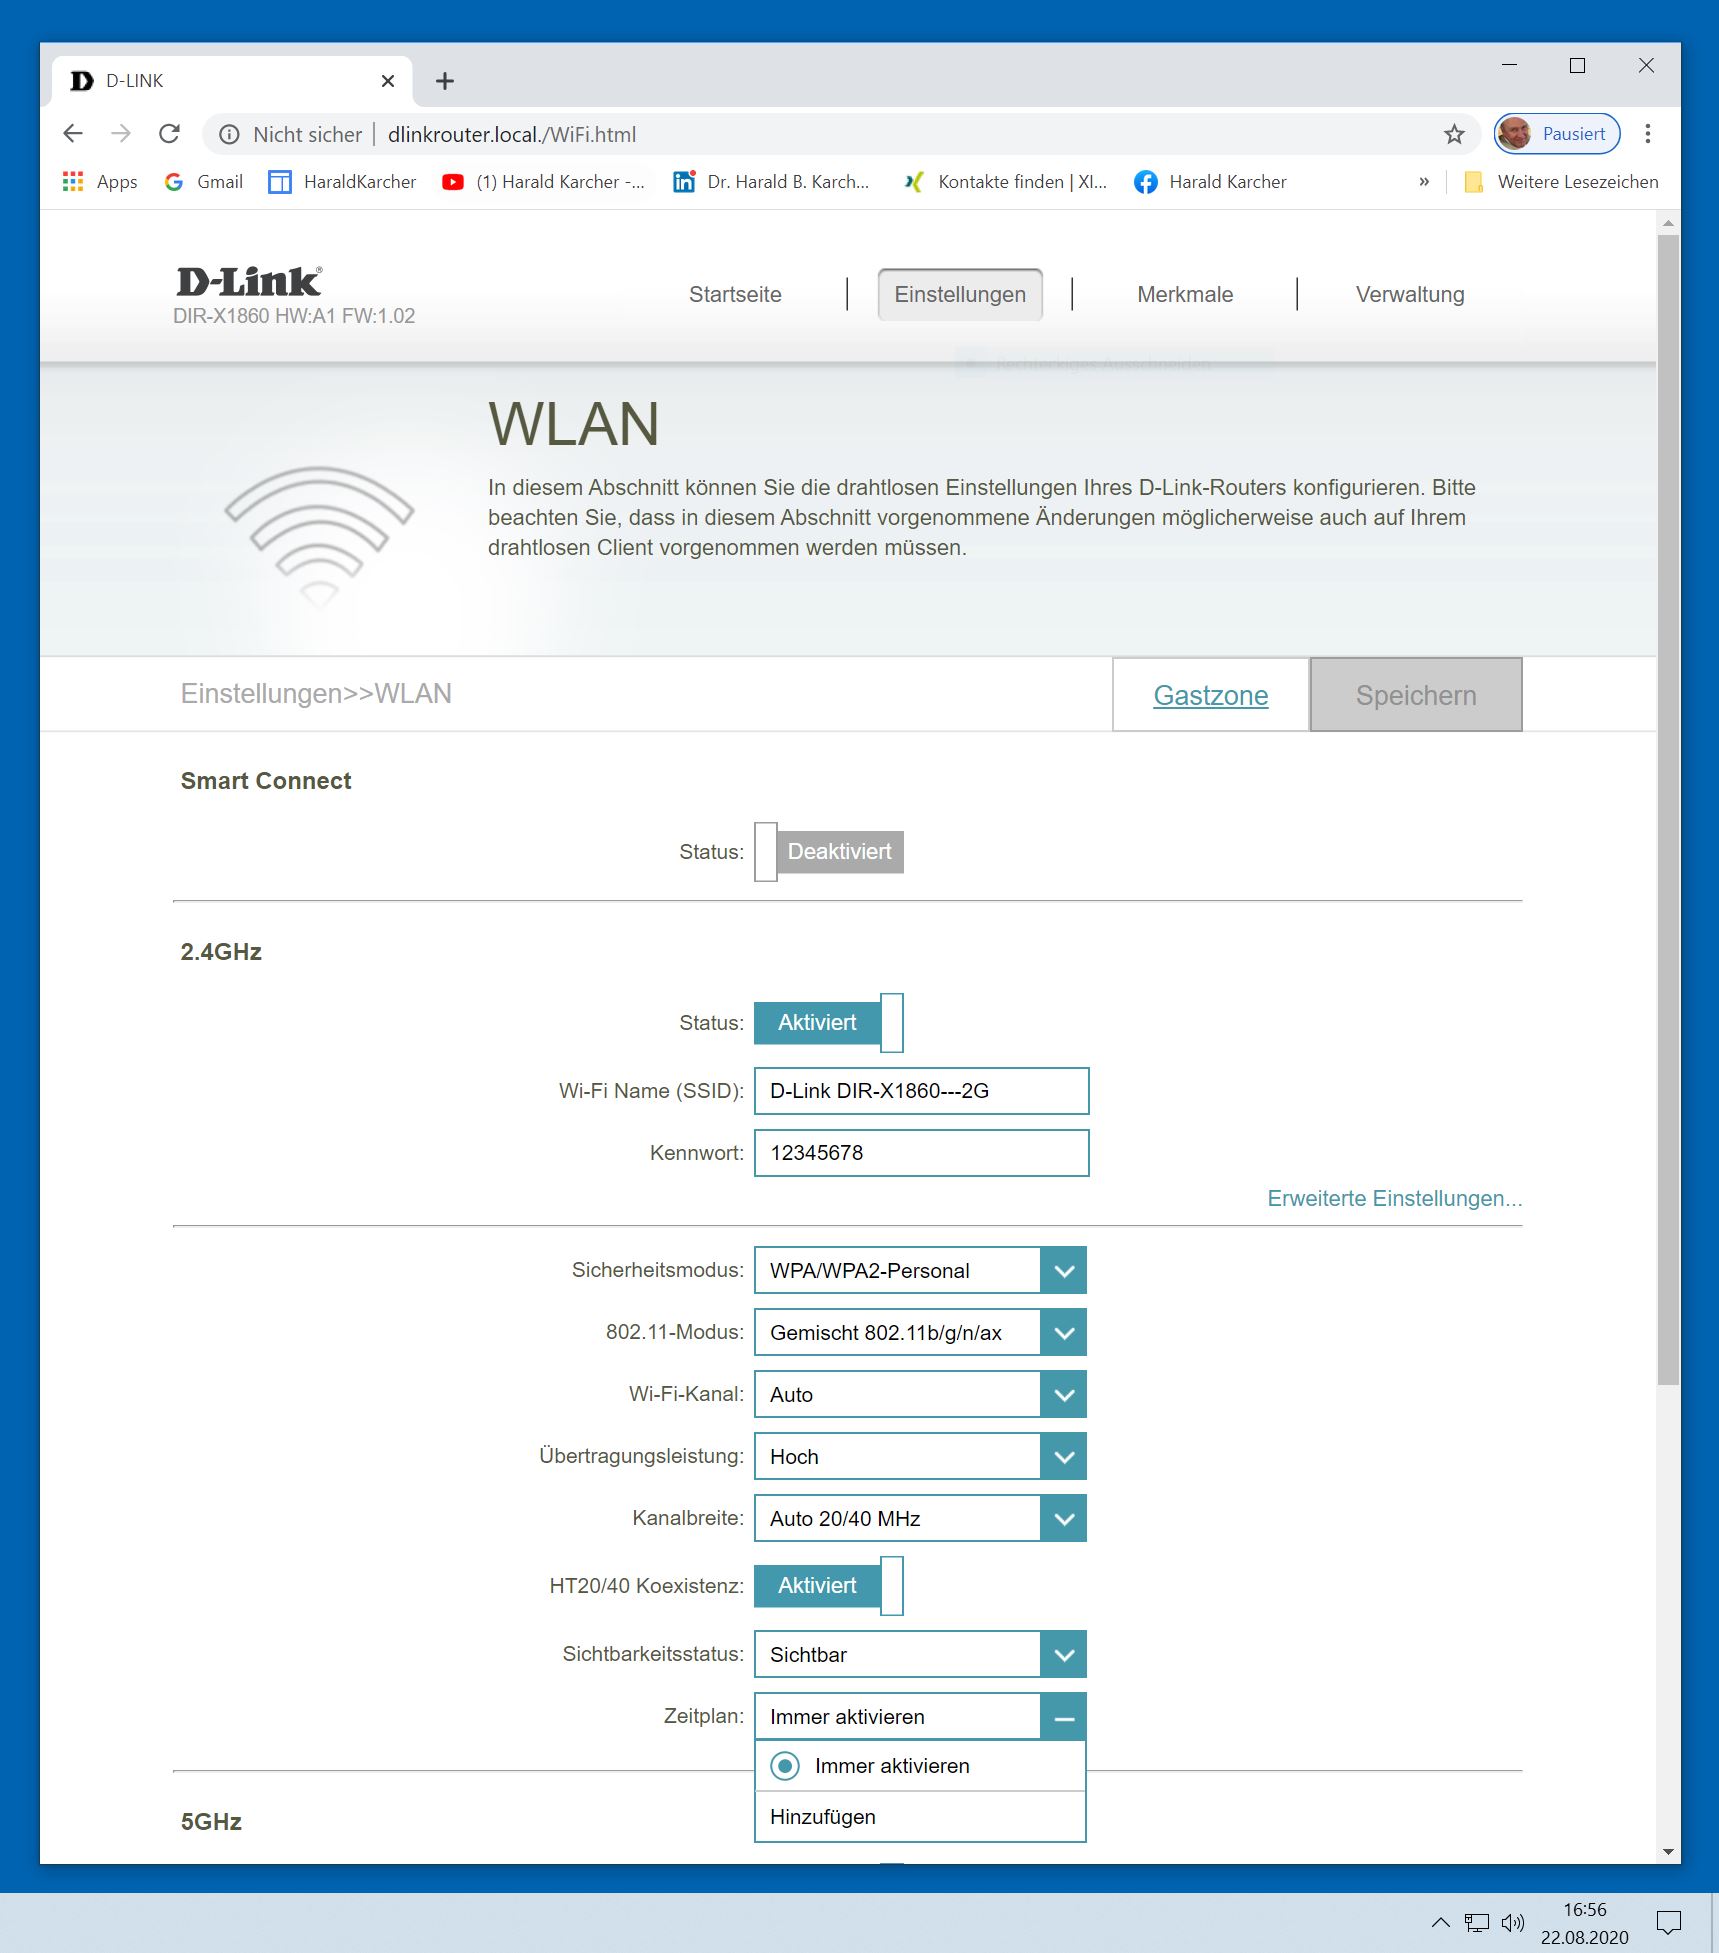This screenshot has width=1719, height=1953.
Task: Open the Xing Kontakte finden bookmark
Action: (x=1006, y=182)
